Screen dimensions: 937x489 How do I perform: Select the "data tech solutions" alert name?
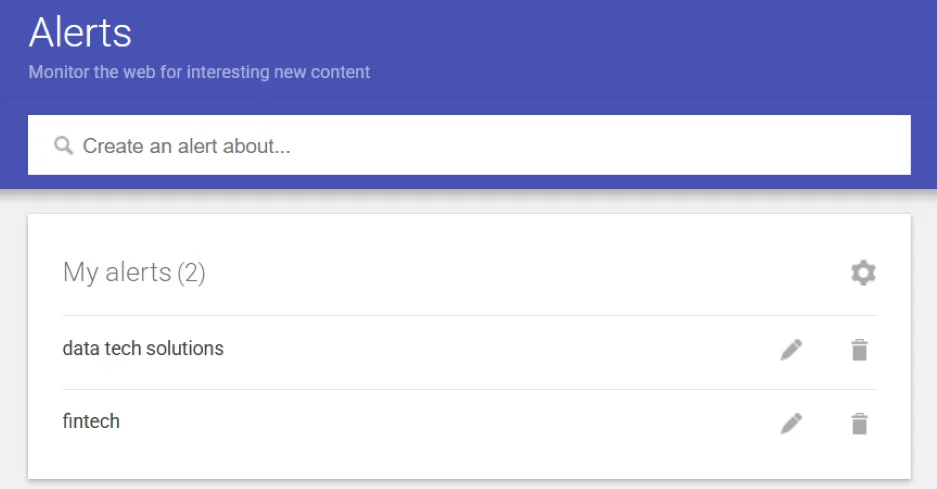coord(143,349)
